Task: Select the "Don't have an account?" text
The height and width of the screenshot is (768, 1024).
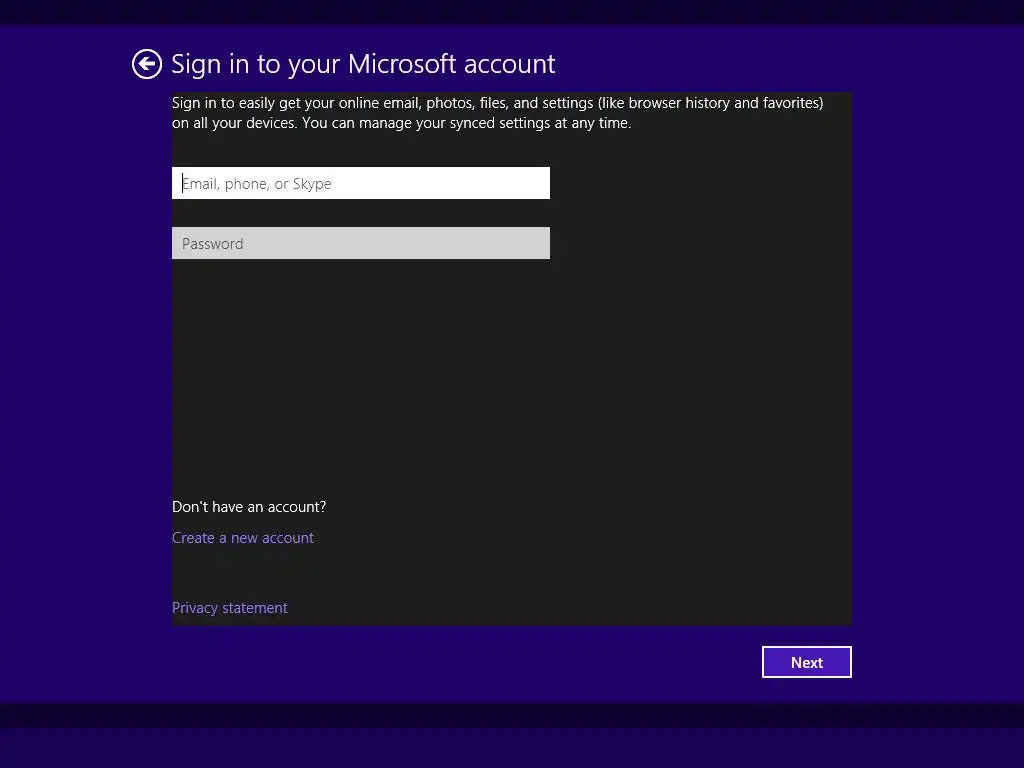Action: click(x=249, y=507)
